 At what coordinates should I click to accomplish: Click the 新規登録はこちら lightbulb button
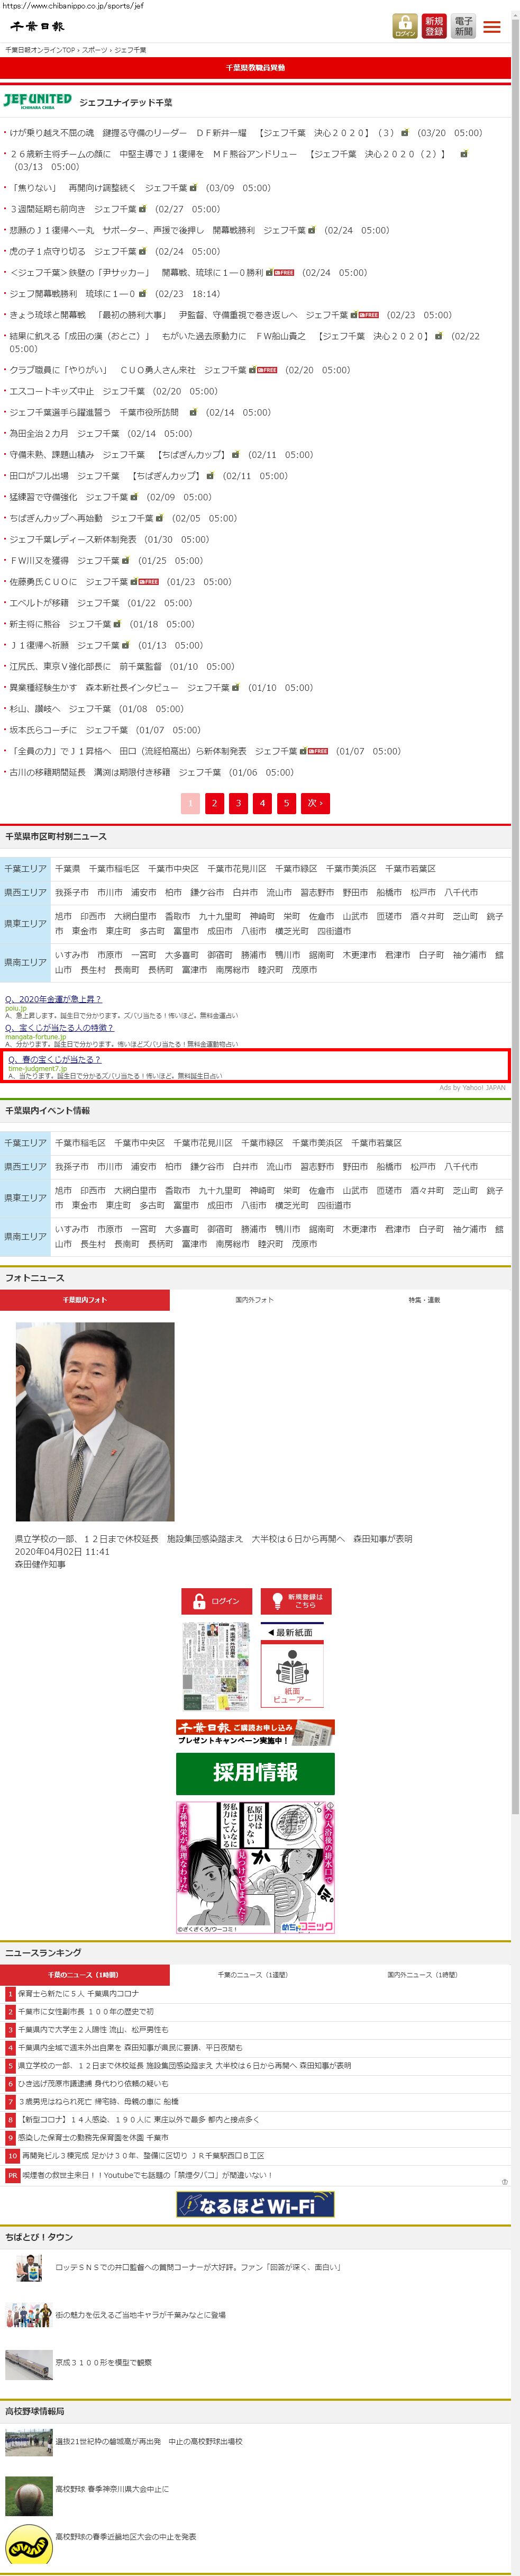296,1601
